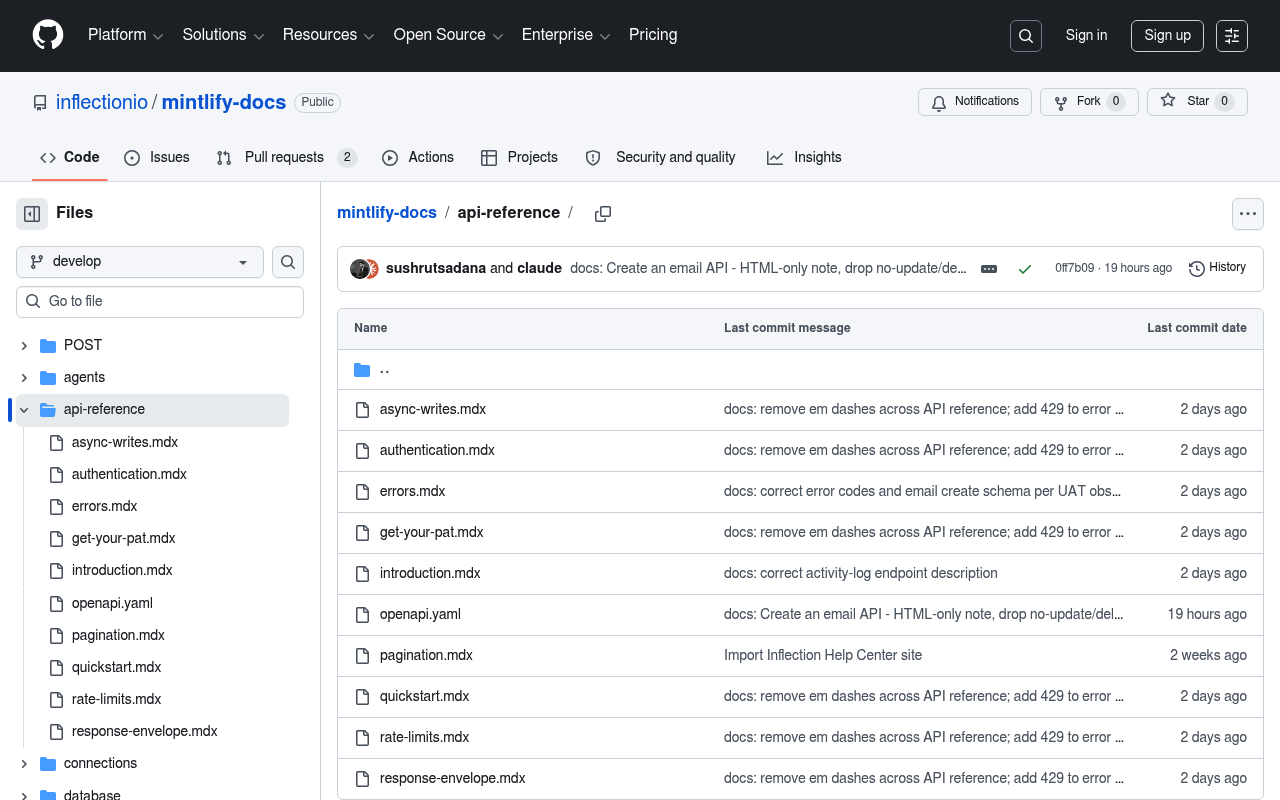Click the Sign up button
The height and width of the screenshot is (800, 1280).
coord(1167,36)
